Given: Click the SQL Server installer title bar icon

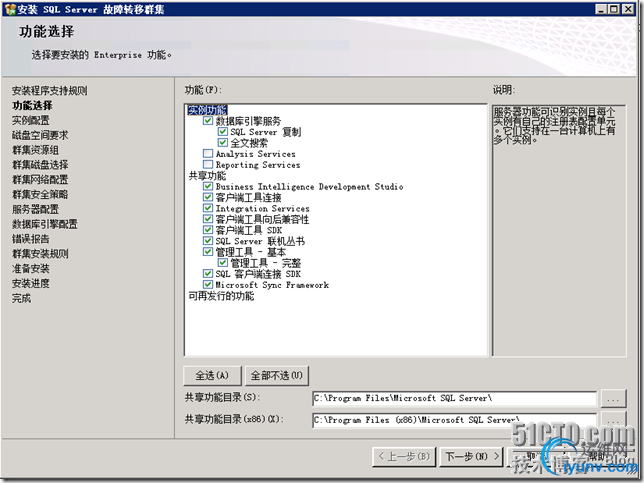Looking at the screenshot, I should click(10, 9).
